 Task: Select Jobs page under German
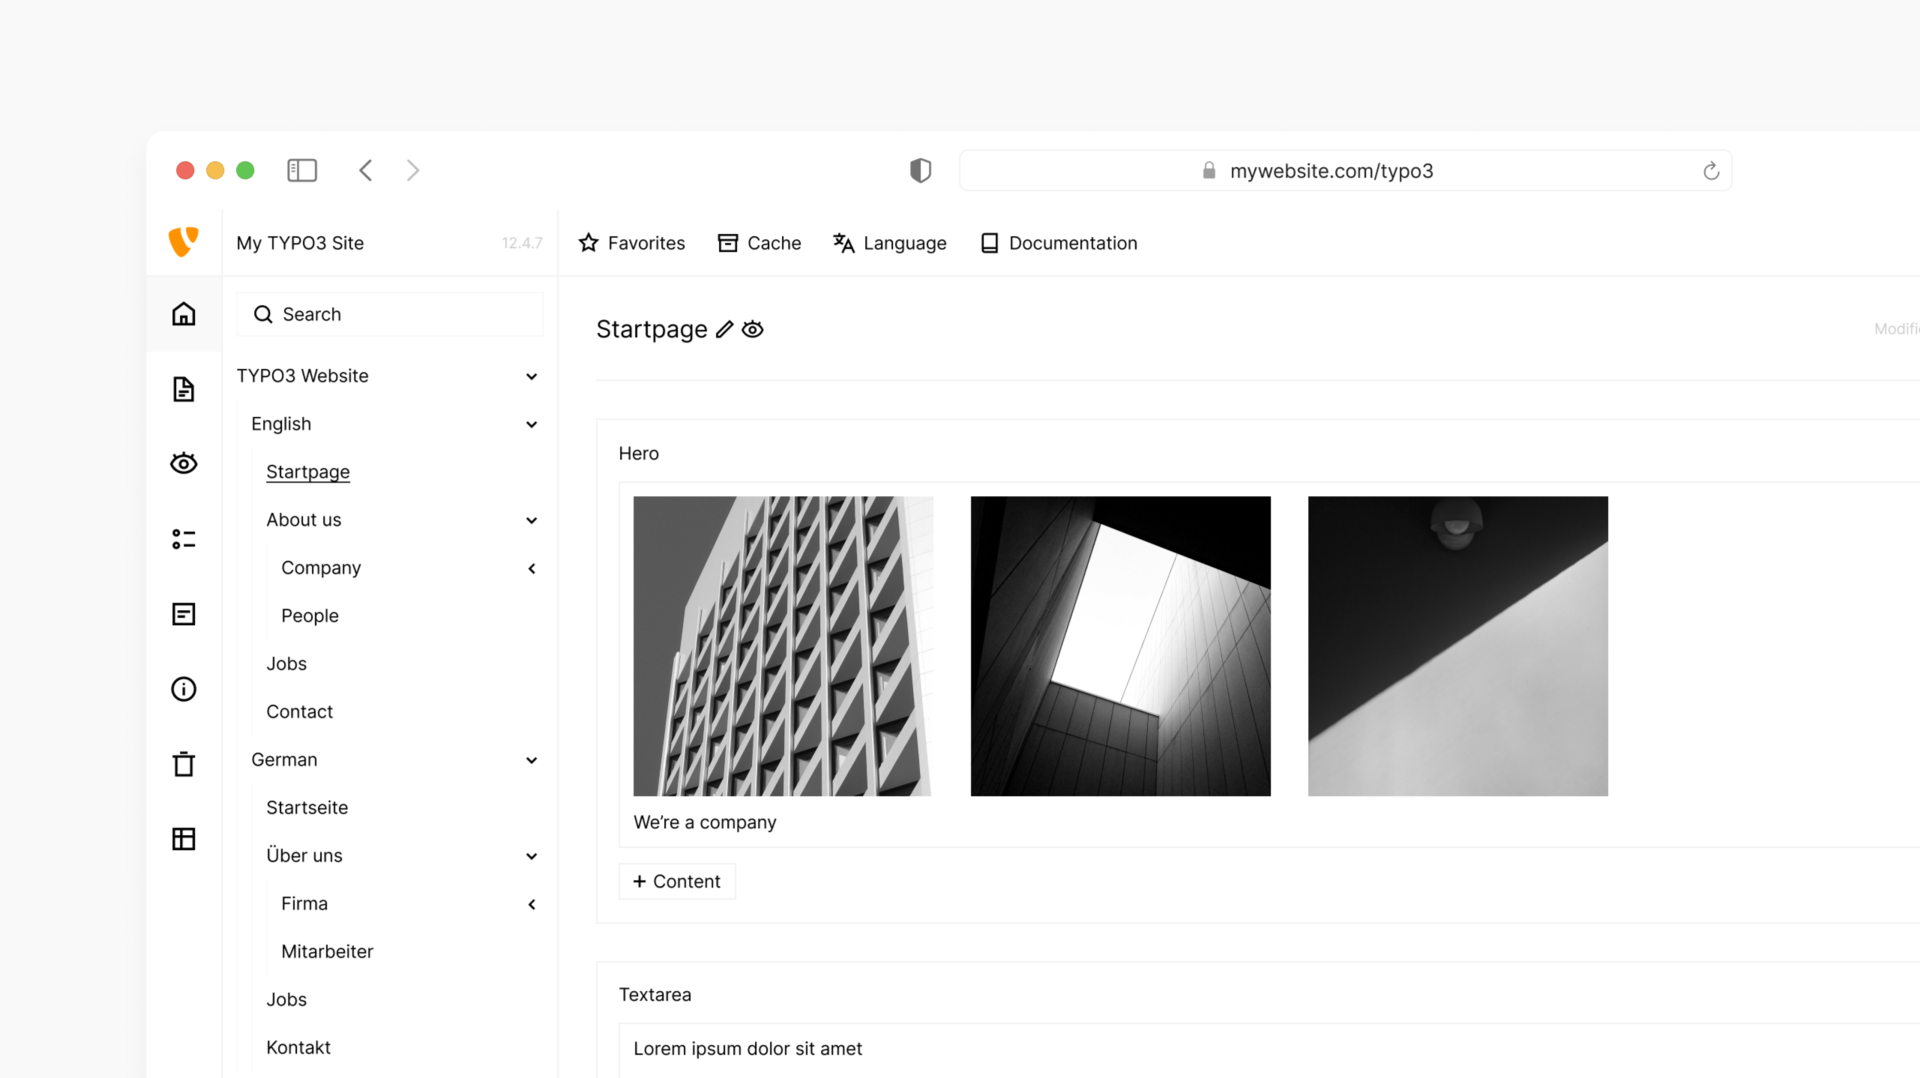coord(286,1000)
